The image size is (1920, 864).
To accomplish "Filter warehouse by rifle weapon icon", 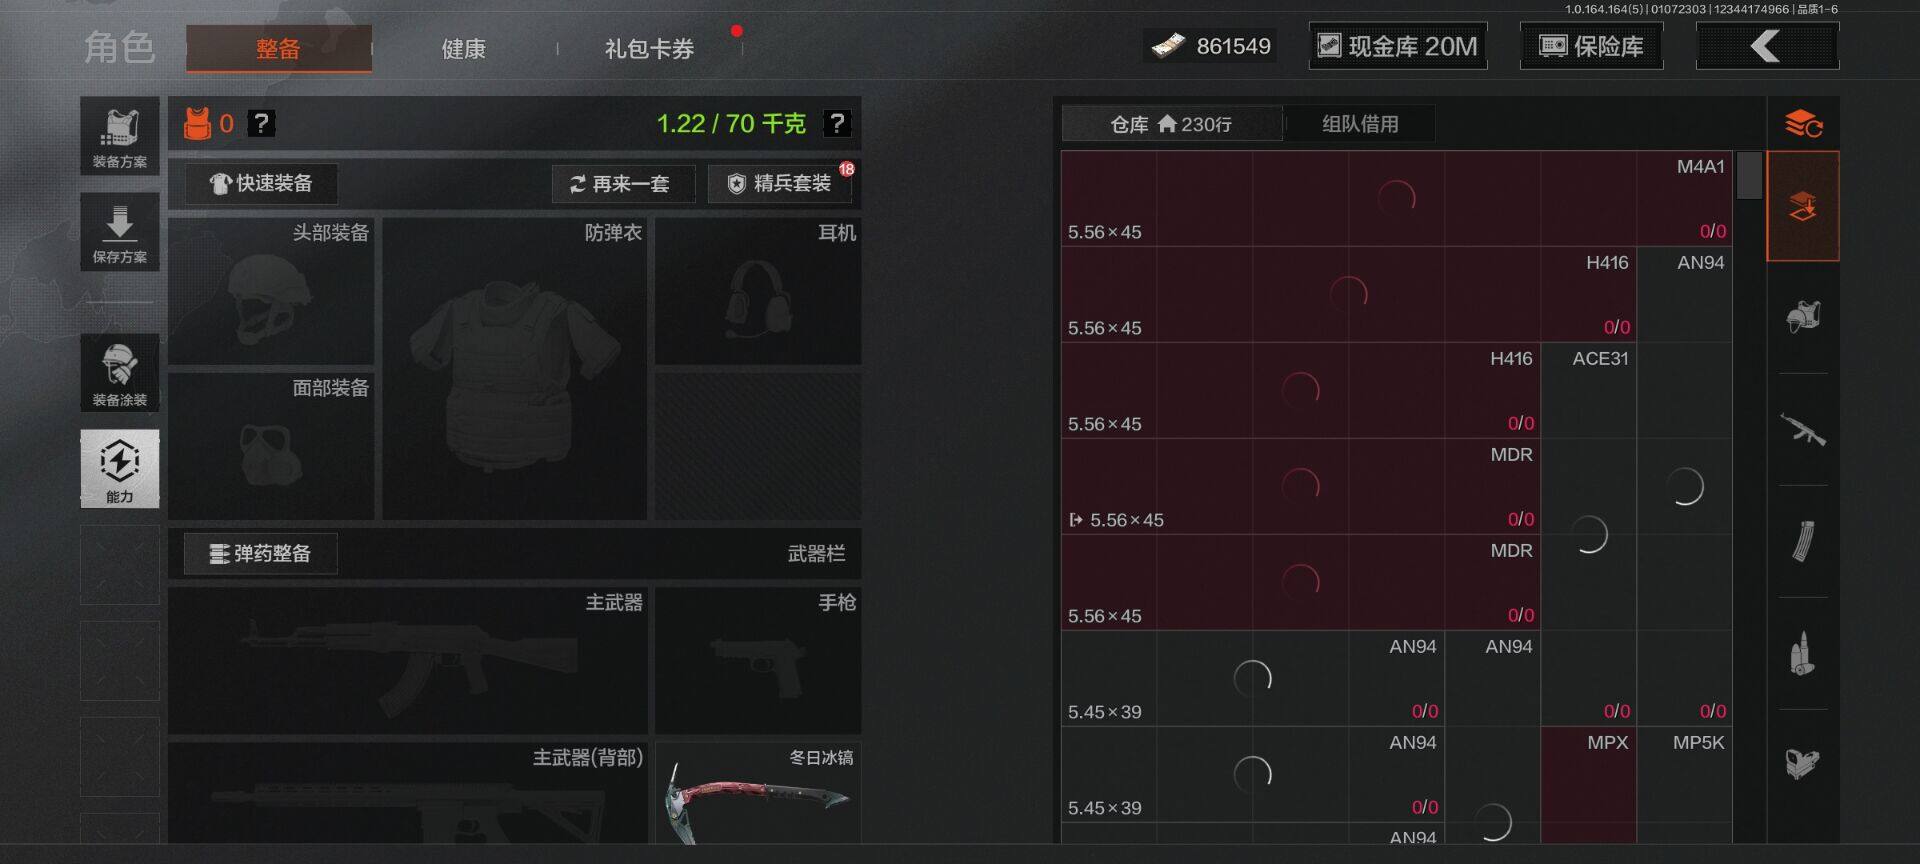I will click(x=1803, y=430).
